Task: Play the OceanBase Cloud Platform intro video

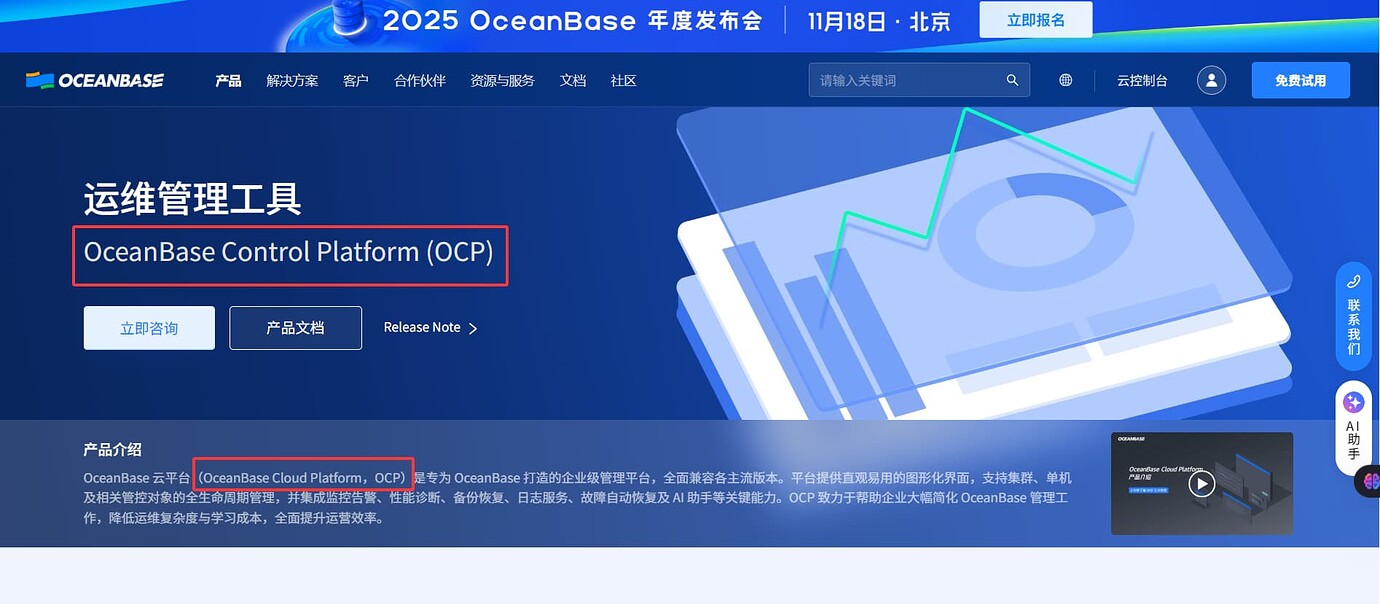Action: 1201,483
